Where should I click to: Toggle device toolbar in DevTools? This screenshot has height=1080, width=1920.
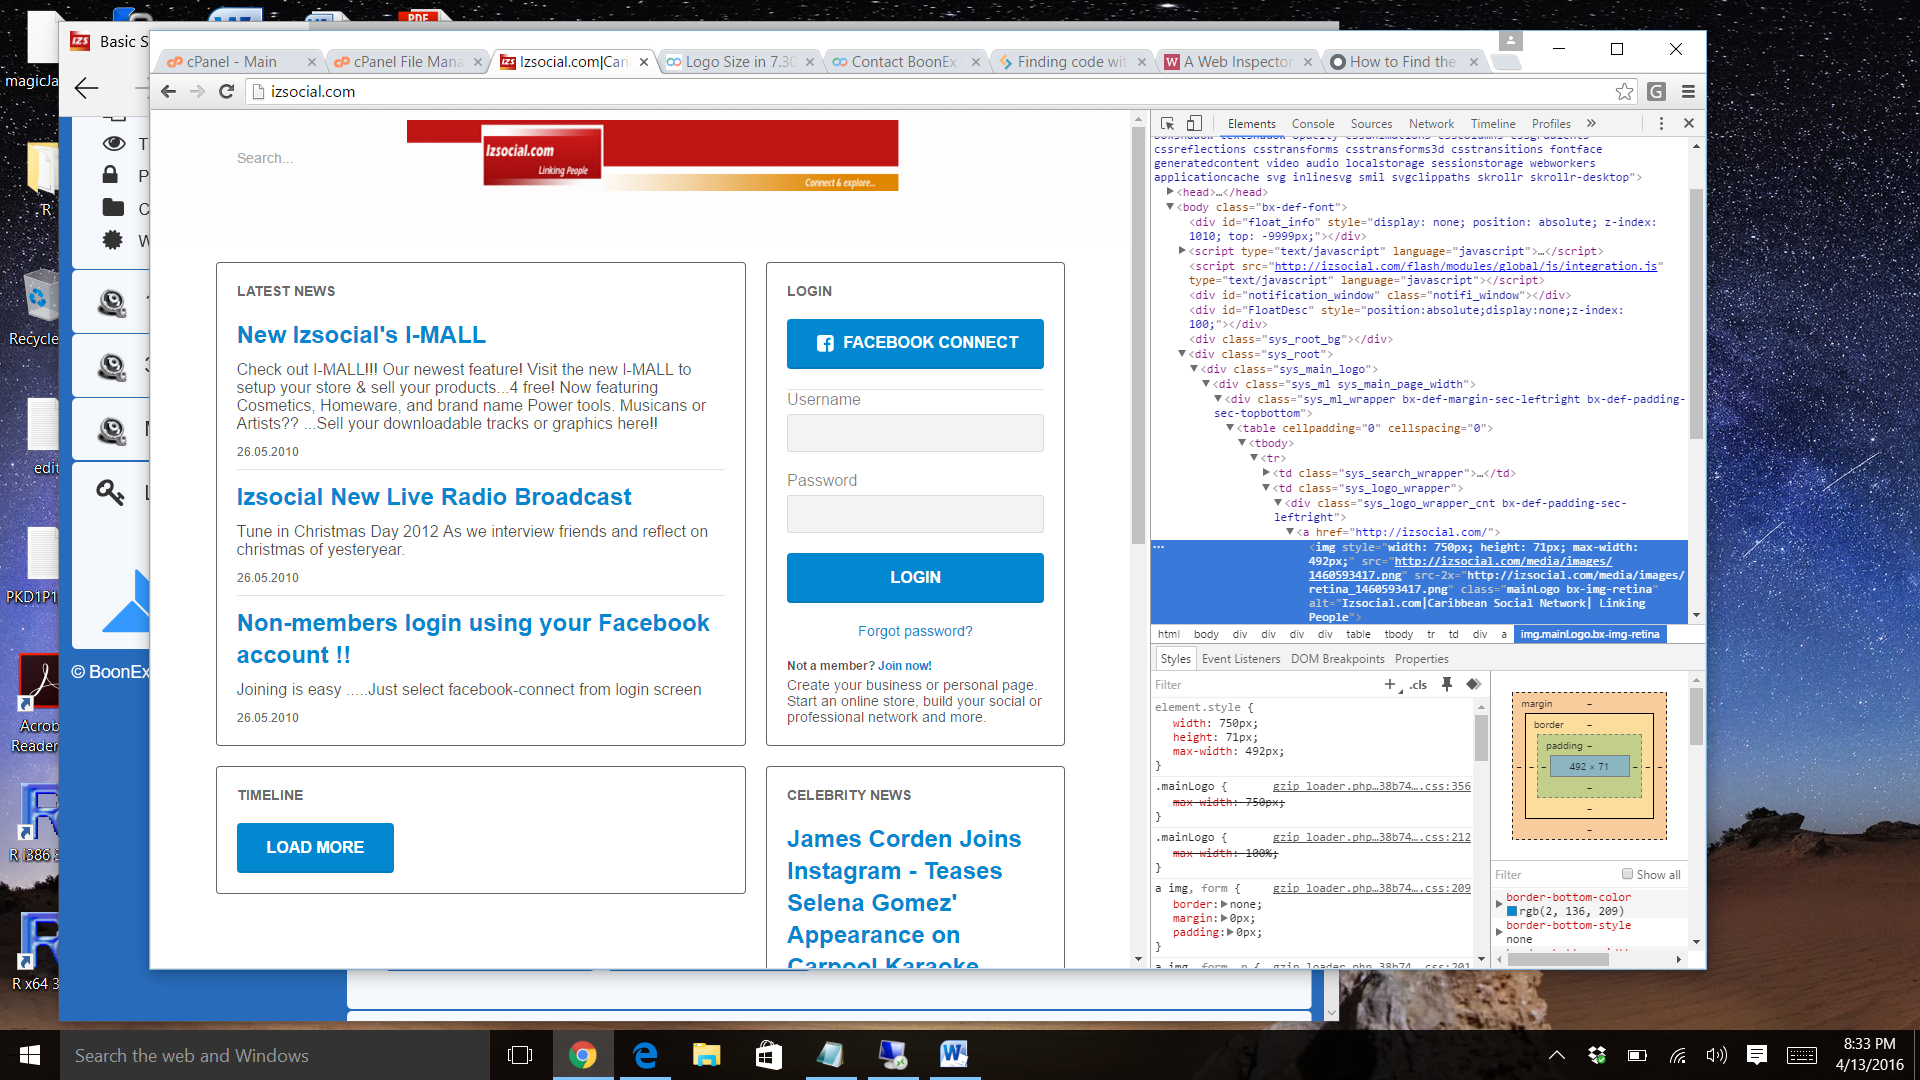1194,124
